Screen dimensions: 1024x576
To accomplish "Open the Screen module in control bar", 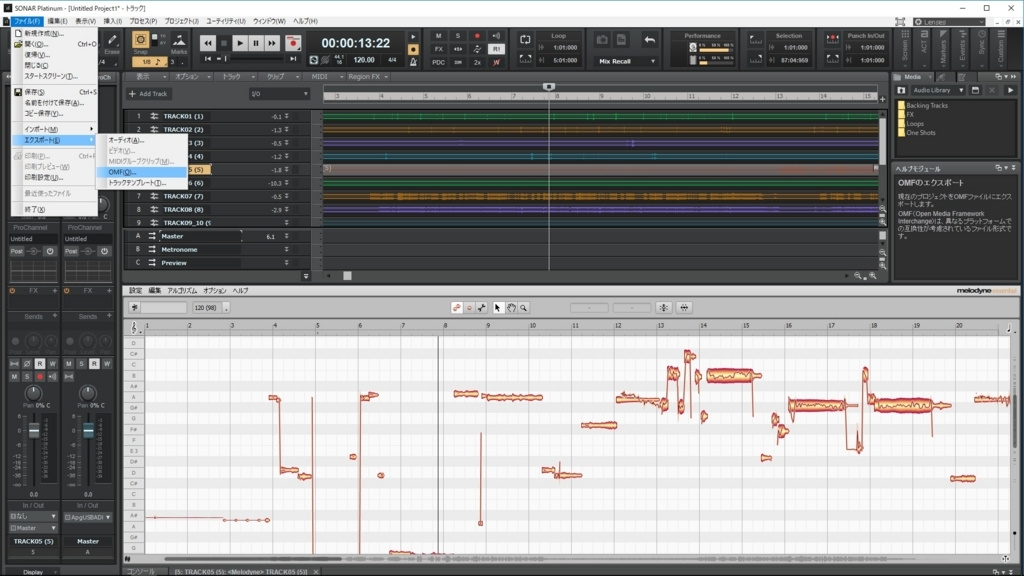I will point(905,48).
